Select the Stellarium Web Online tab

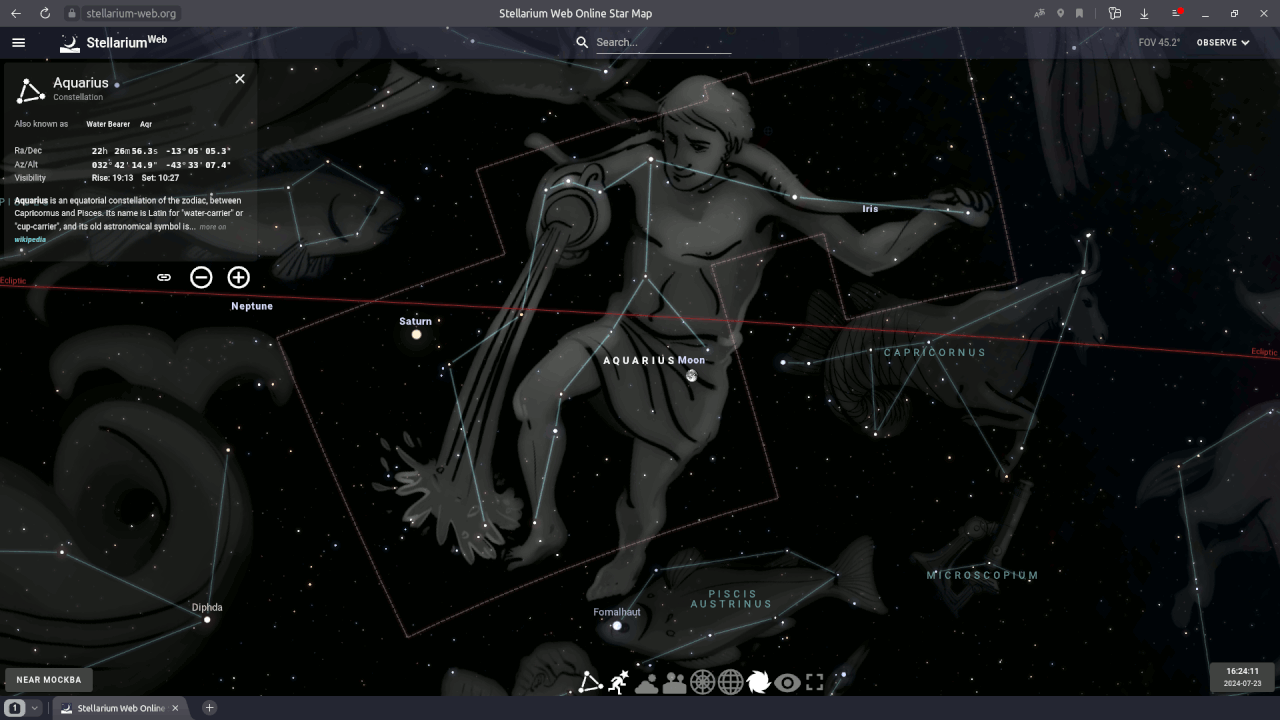120,708
